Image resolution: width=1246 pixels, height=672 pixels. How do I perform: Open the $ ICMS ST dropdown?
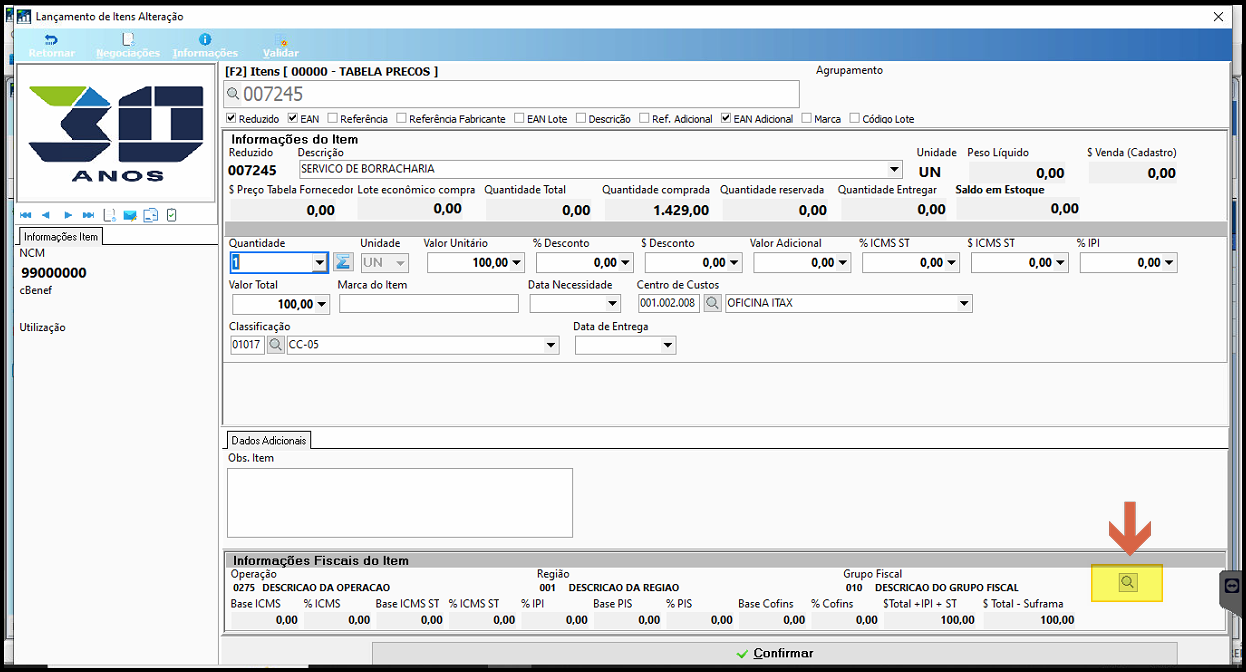point(1061,263)
